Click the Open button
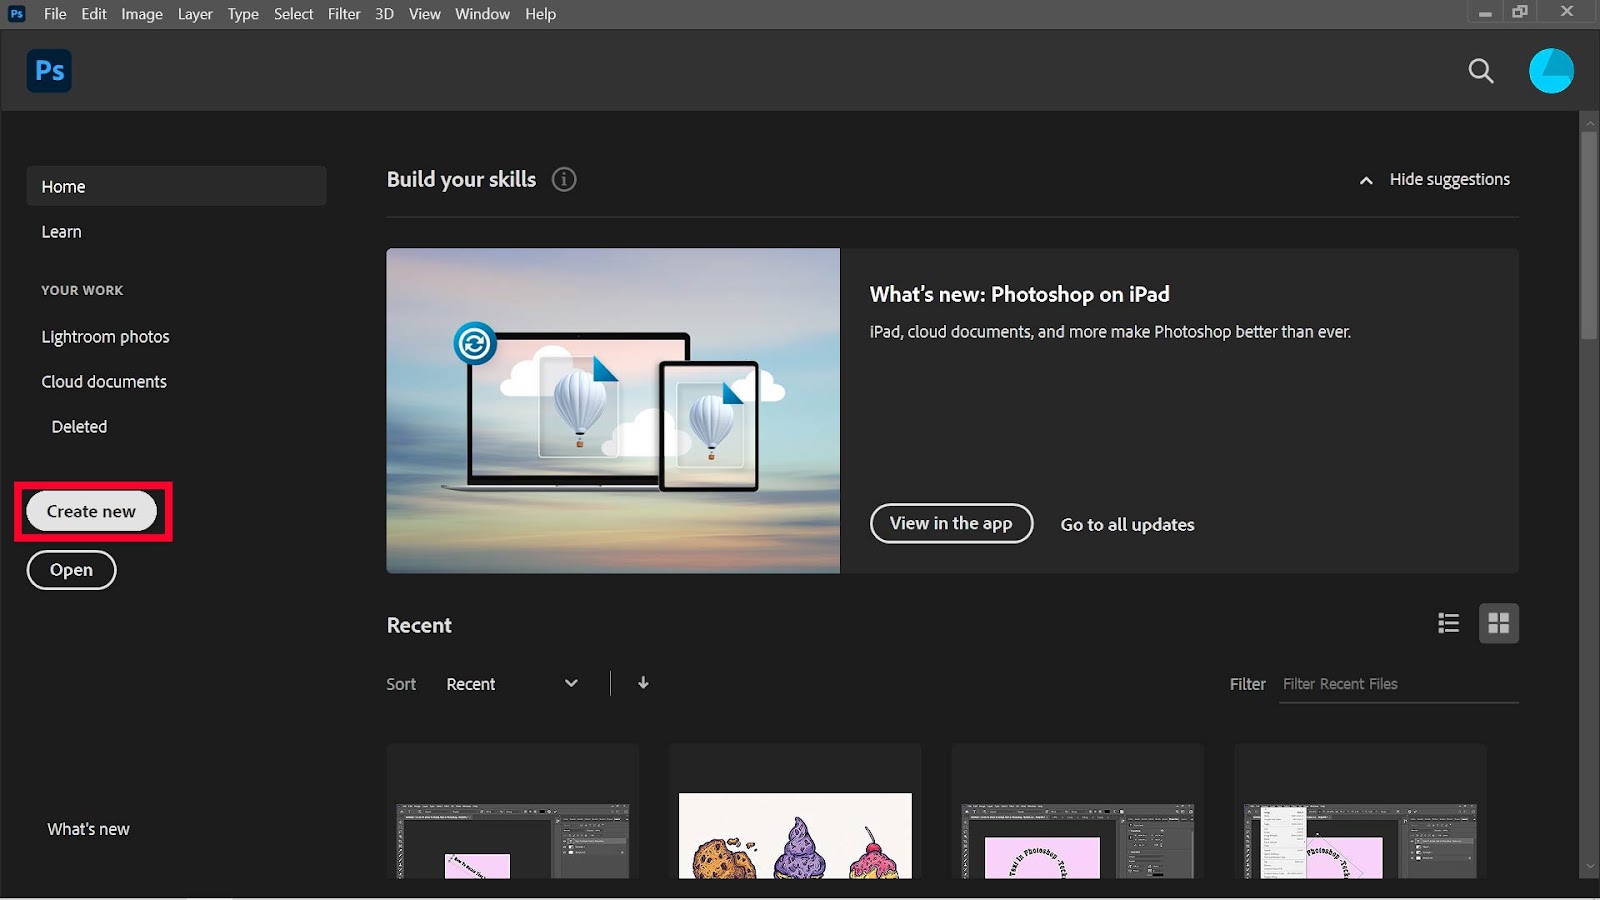The image size is (1600, 900). click(71, 570)
